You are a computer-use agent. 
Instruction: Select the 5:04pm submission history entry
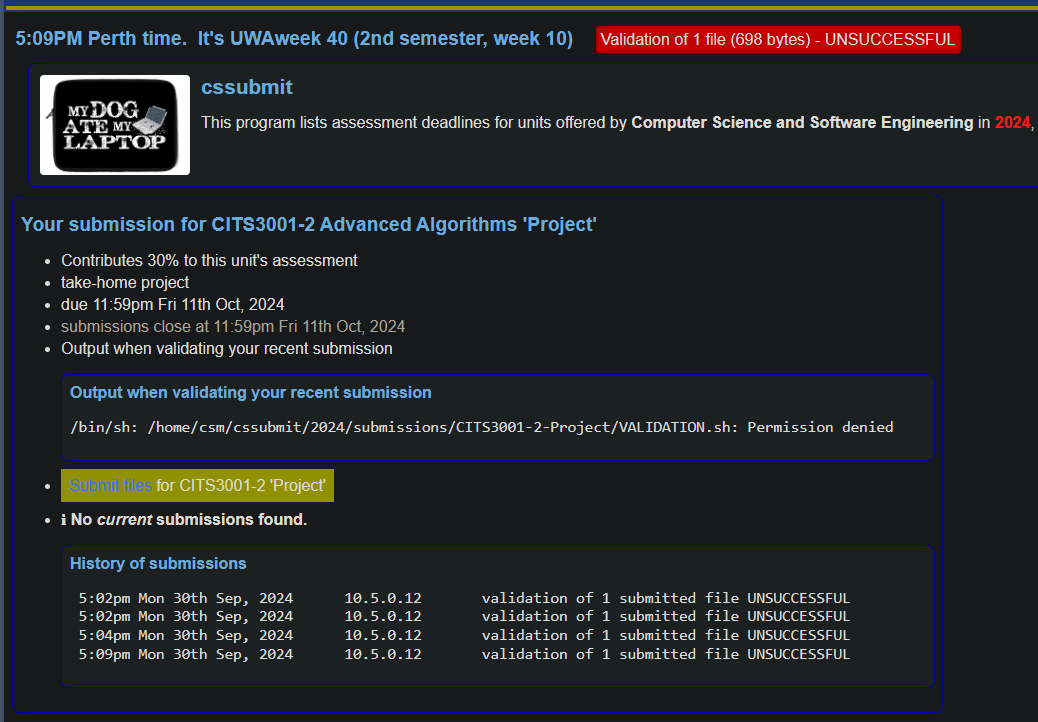[x=464, y=635]
